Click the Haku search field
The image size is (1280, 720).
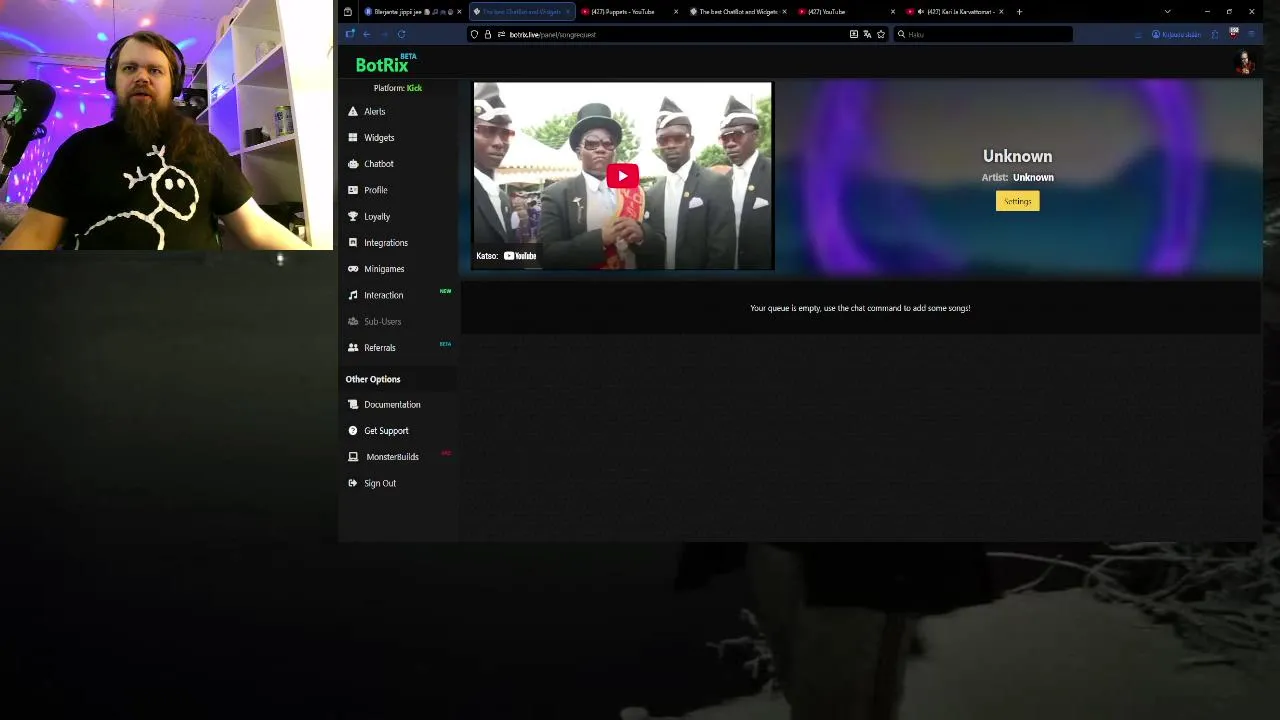point(984,34)
